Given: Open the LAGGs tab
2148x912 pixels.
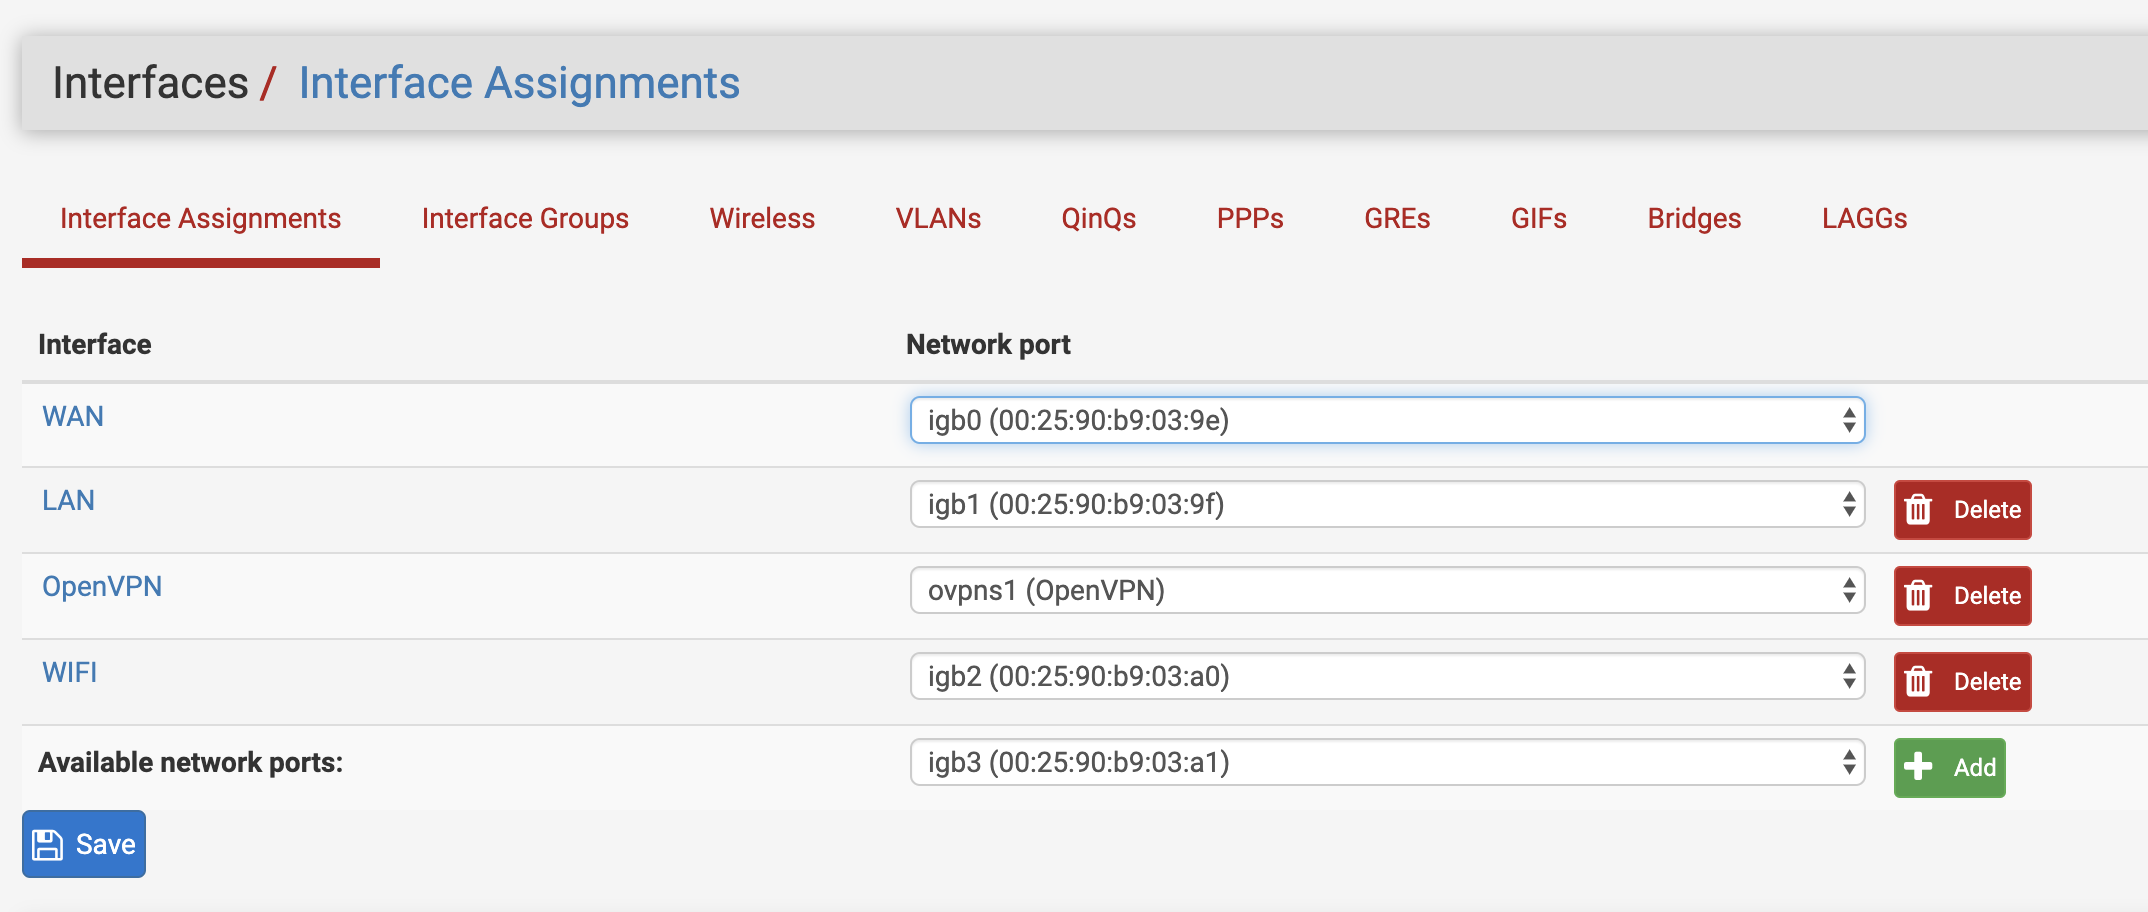Looking at the screenshot, I should click(1864, 219).
